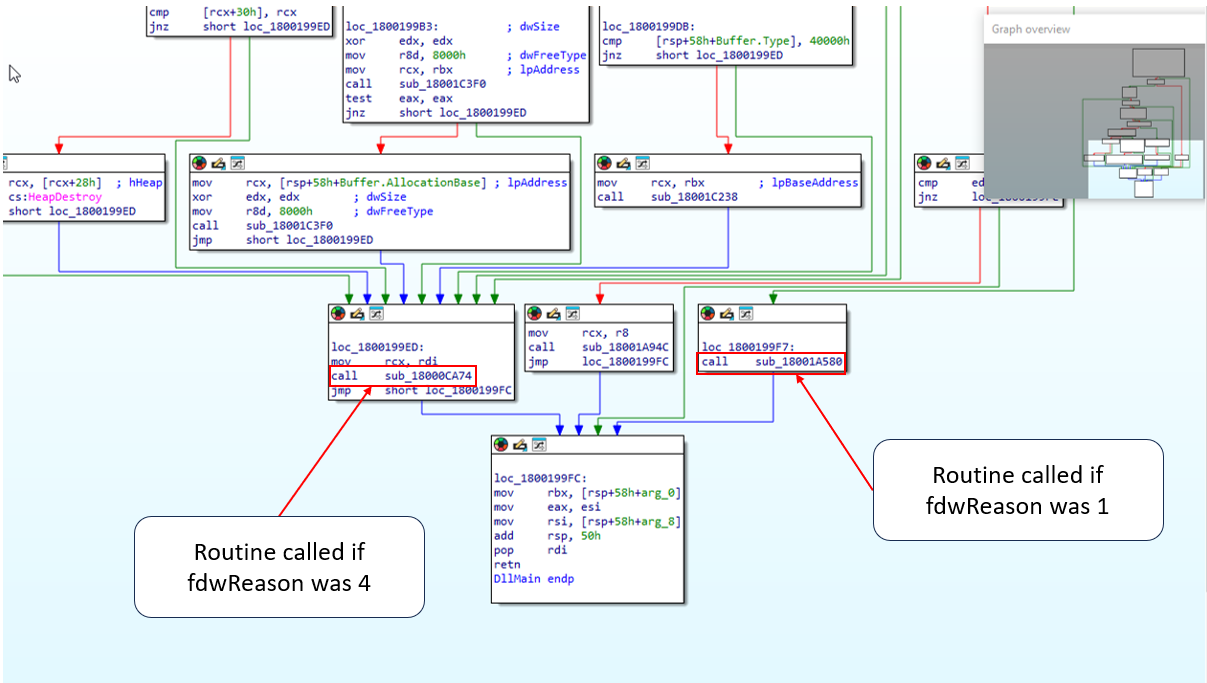Click edit pencil icon on node beside Graph overview
1207x683 pixels.
point(944,163)
